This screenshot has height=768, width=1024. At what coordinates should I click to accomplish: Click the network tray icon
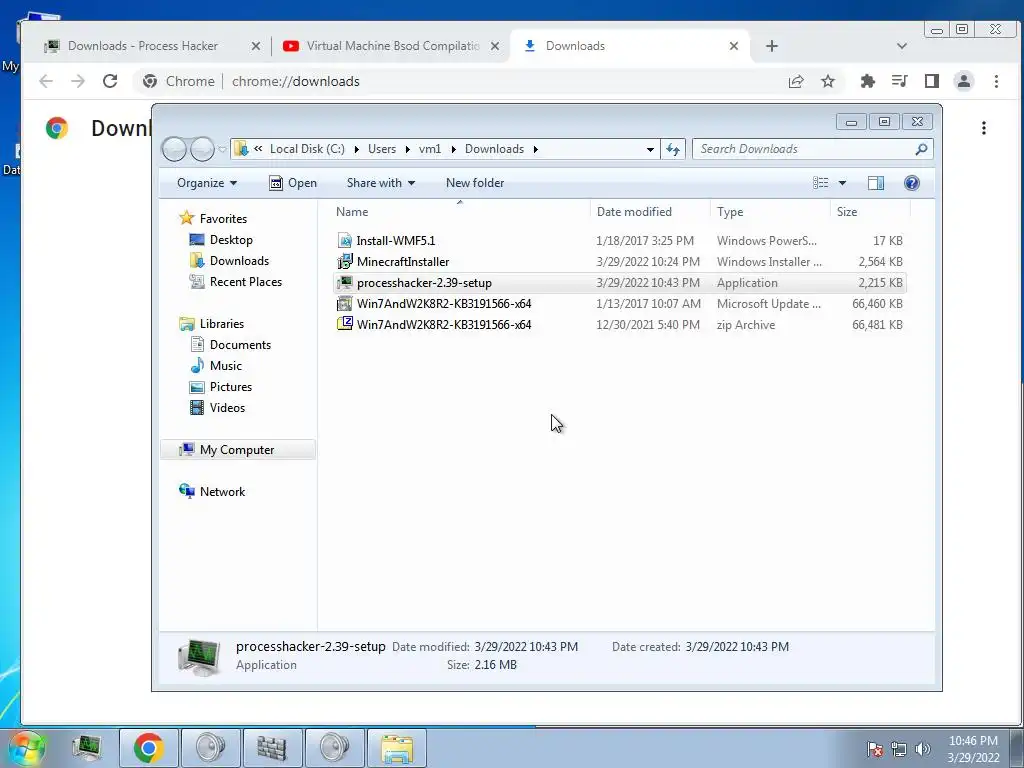(x=899, y=749)
